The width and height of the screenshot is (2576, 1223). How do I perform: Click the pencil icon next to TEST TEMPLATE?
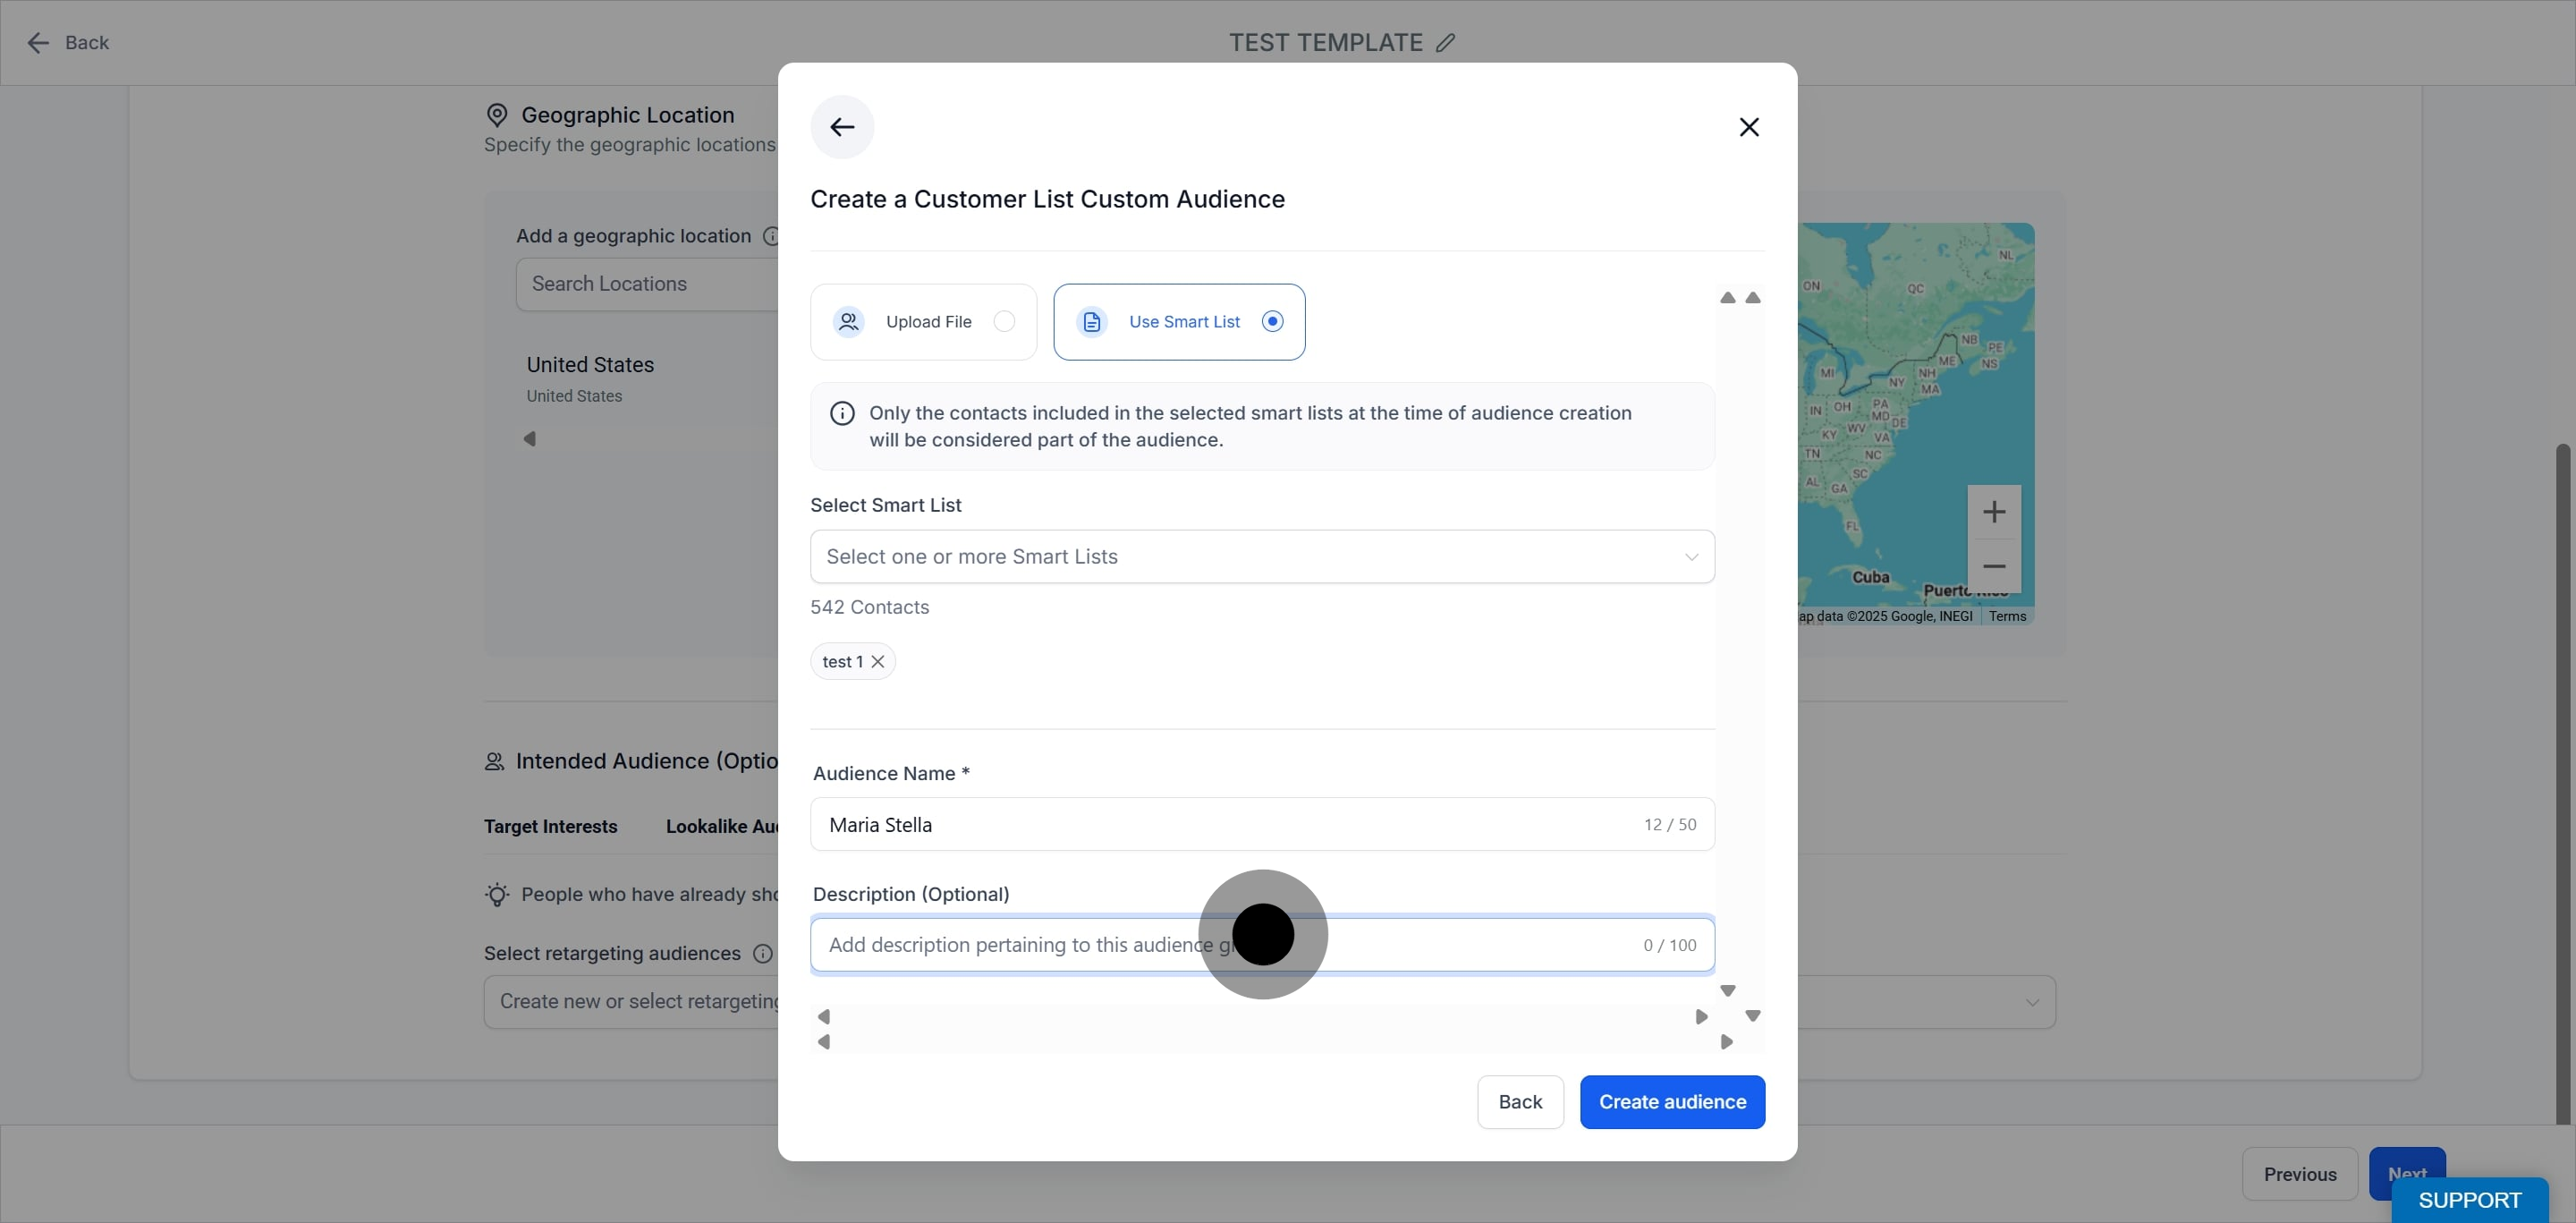[1445, 43]
